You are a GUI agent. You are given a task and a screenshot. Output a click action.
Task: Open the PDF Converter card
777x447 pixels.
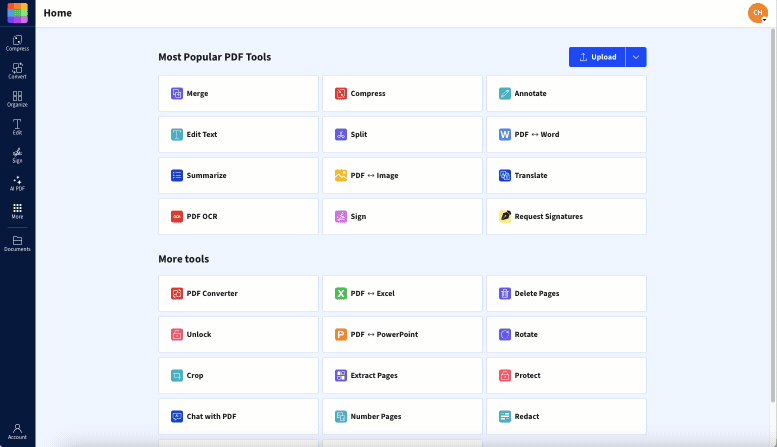point(238,293)
